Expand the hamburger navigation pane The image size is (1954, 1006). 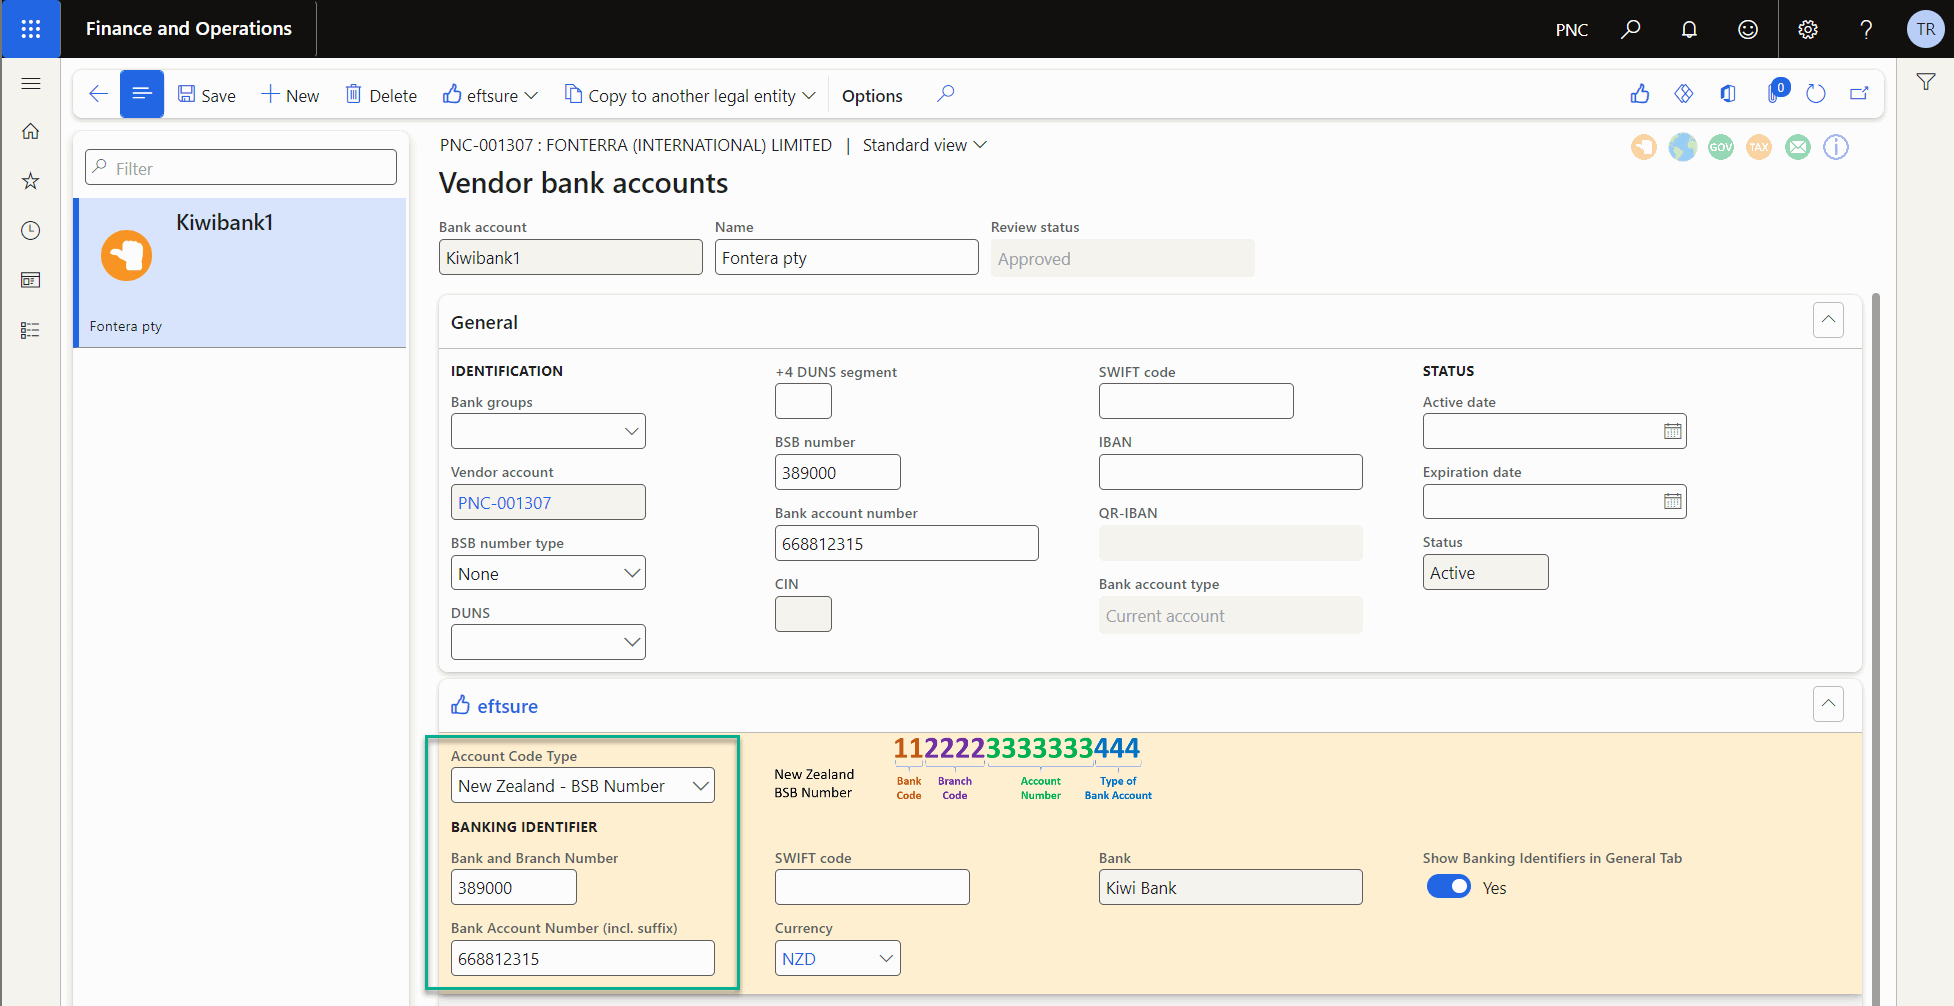(x=31, y=83)
